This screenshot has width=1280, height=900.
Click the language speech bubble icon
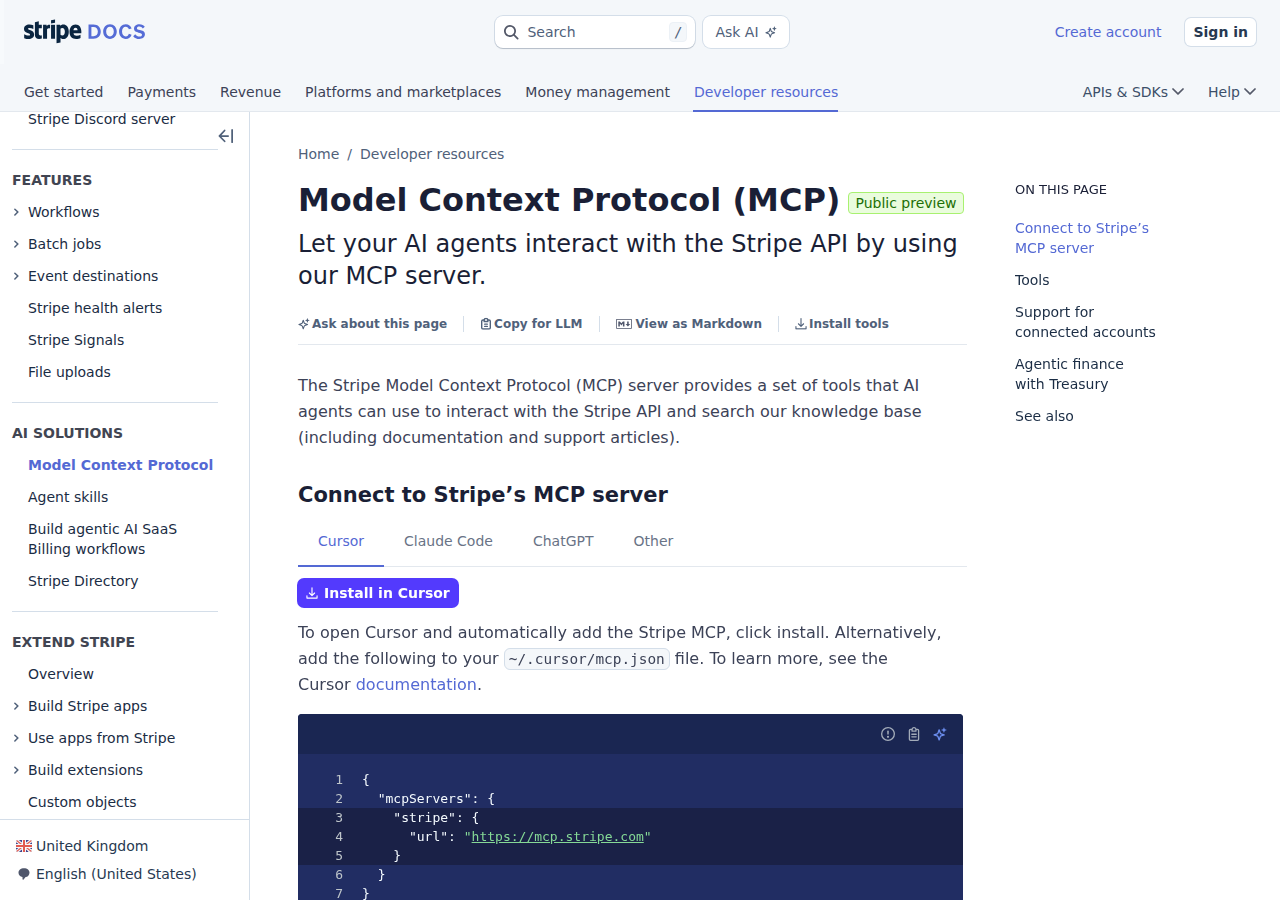24,874
